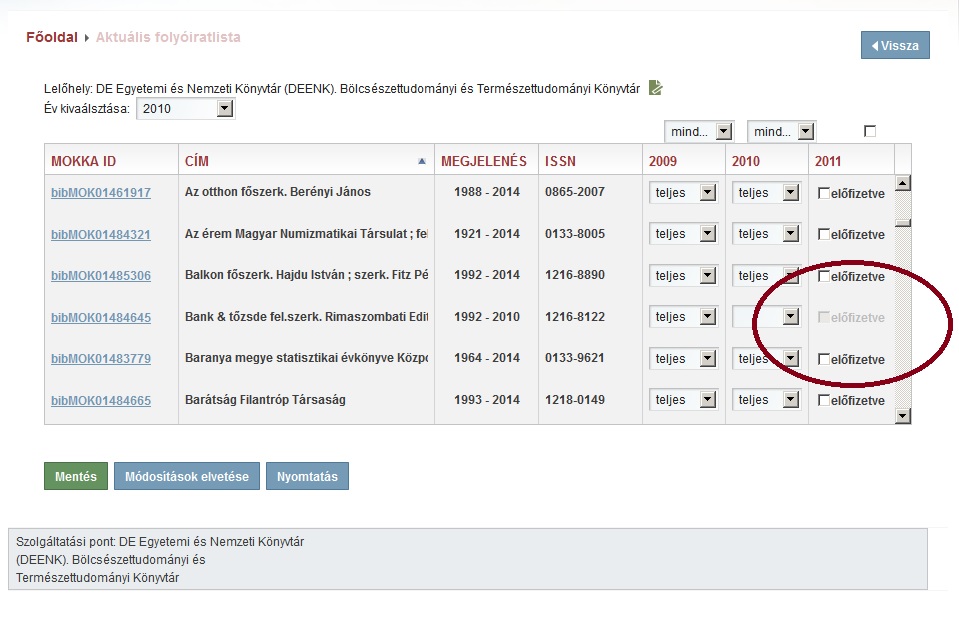Click scrollbar up arrow in the journal table
The height and width of the screenshot is (620, 959).
903,183
